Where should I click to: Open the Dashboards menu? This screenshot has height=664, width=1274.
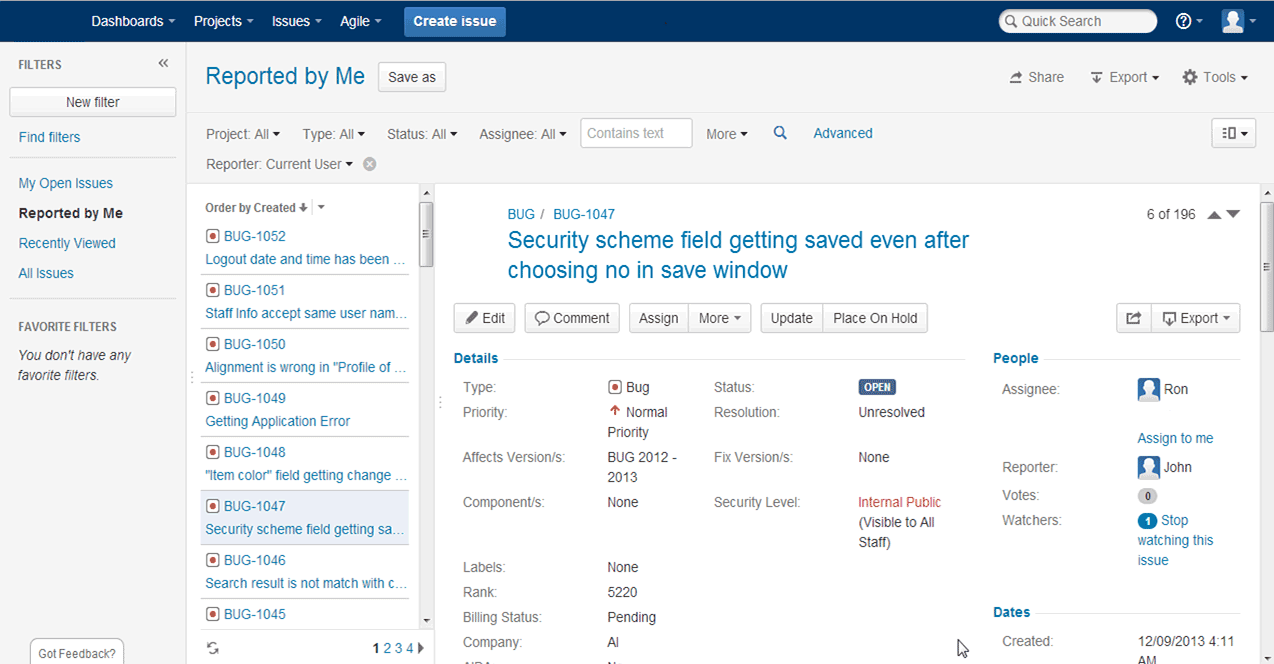[133, 21]
